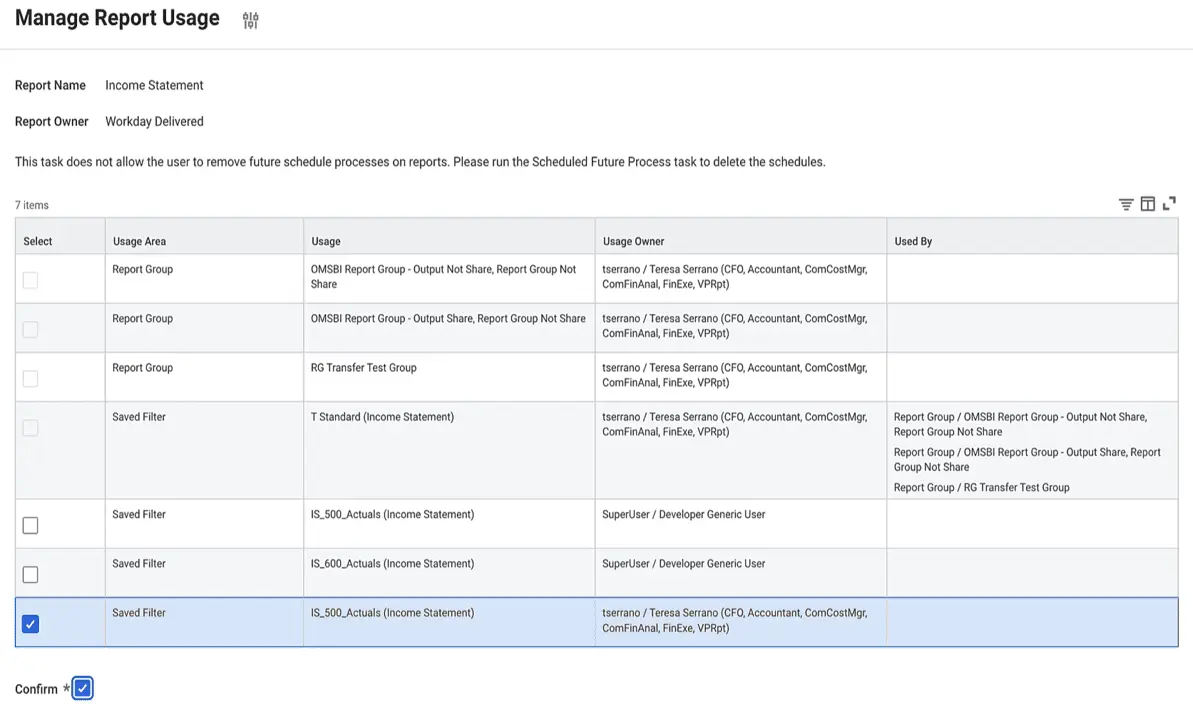Image resolution: width=1193 pixels, height=711 pixels.
Task: Open the column preferences grid icon
Action: 1147,204
